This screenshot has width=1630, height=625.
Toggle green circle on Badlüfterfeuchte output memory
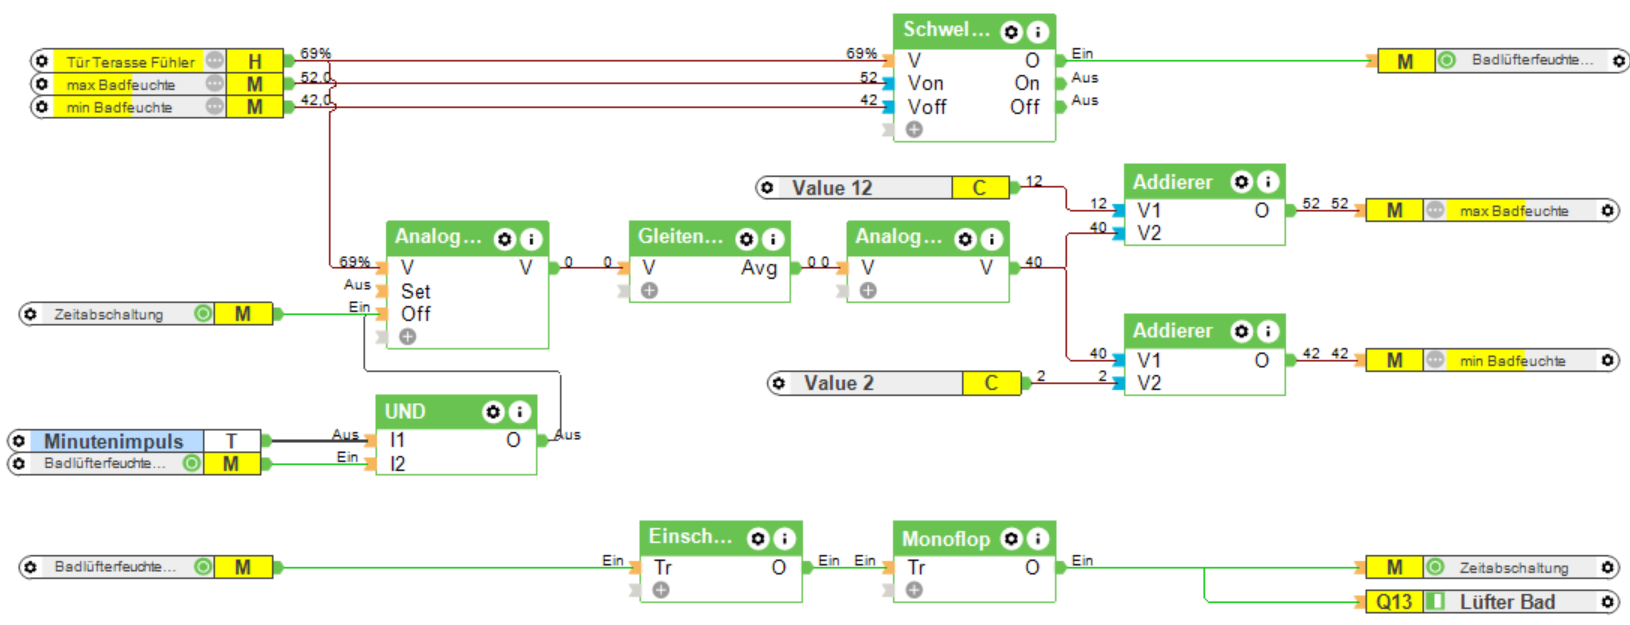[x=1446, y=60]
